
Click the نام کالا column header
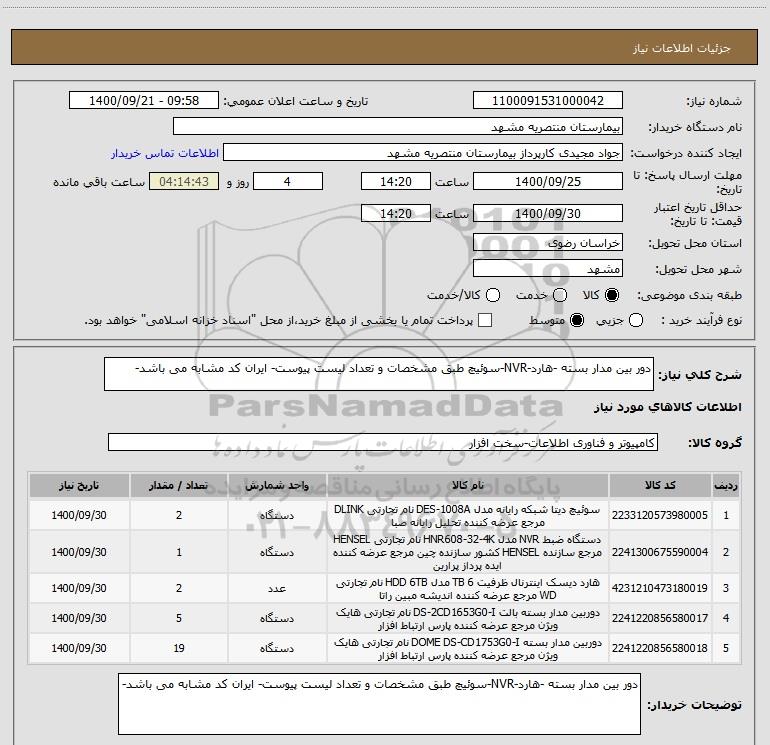[468, 485]
